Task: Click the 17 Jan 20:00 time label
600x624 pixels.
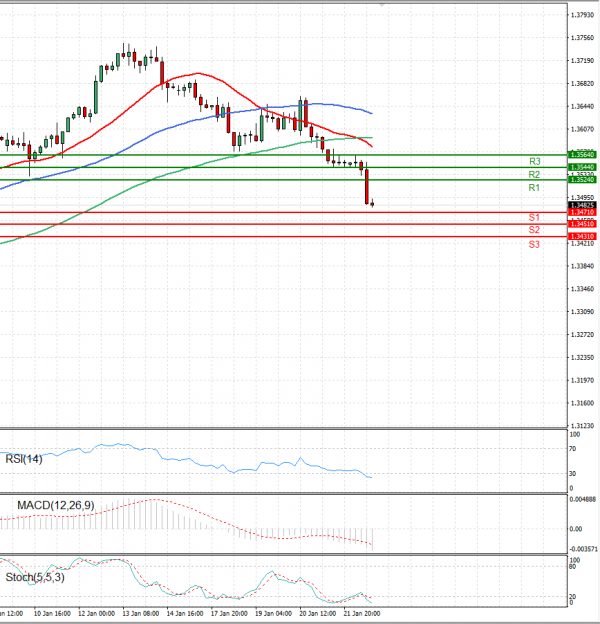Action: coord(229,613)
